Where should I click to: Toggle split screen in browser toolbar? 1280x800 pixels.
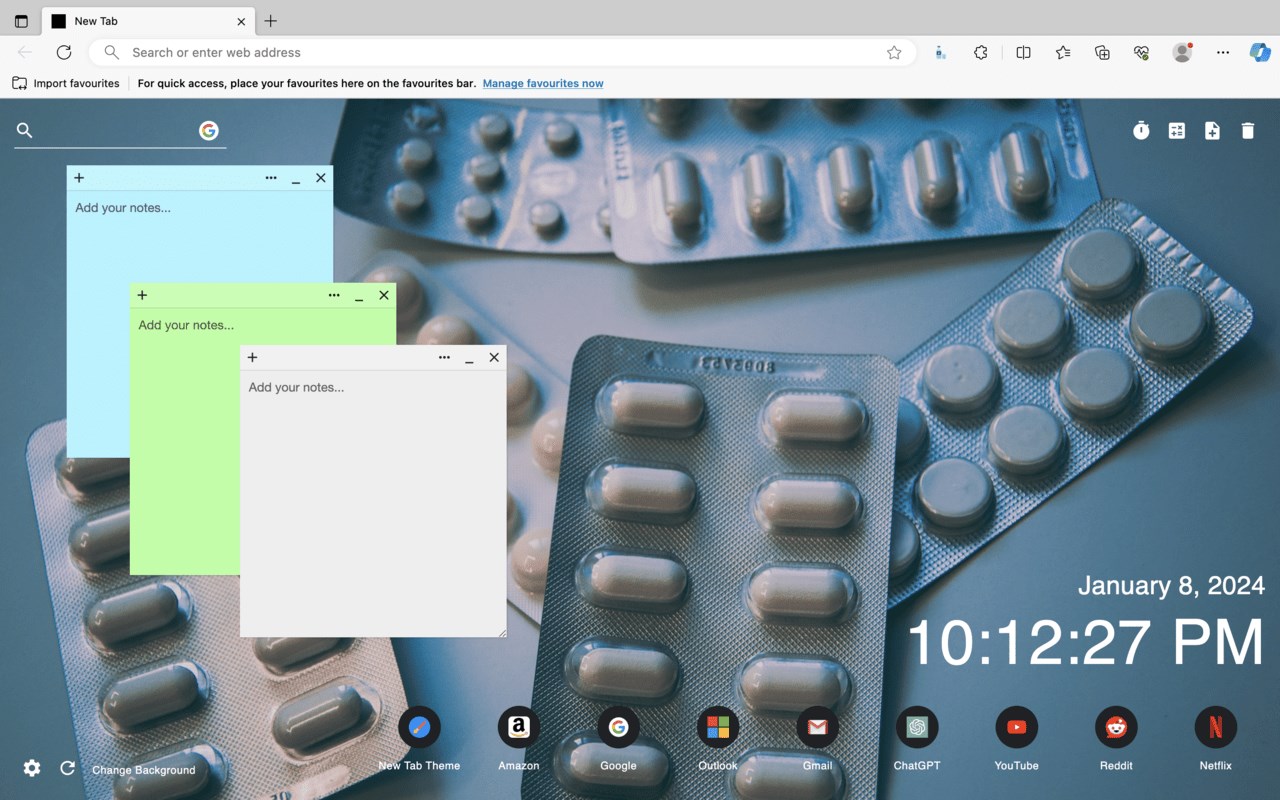tap(1023, 53)
